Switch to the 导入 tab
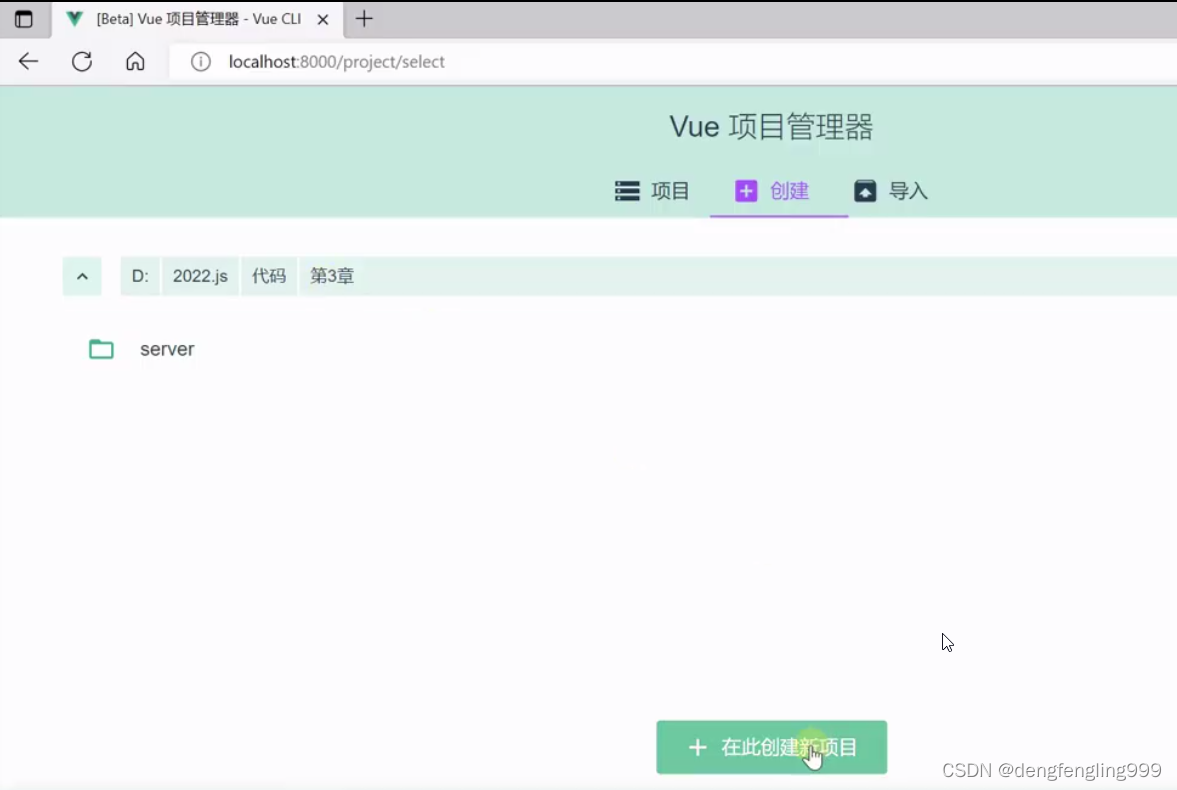This screenshot has height=790, width=1177. (891, 191)
